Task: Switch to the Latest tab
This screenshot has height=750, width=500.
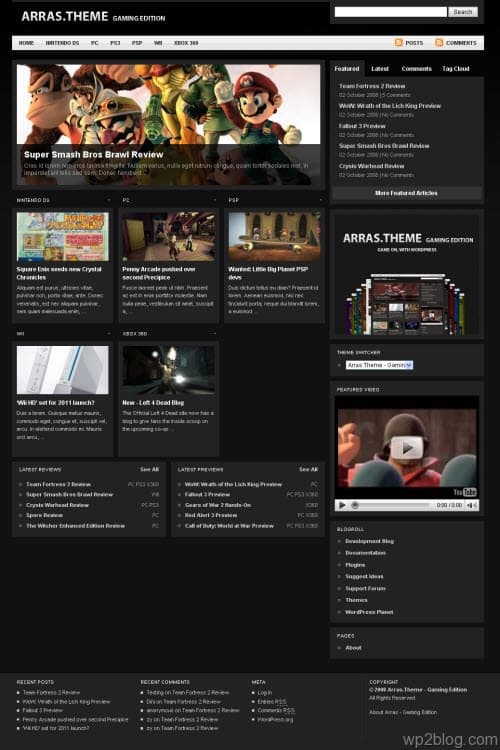Action: pyautogui.click(x=380, y=69)
